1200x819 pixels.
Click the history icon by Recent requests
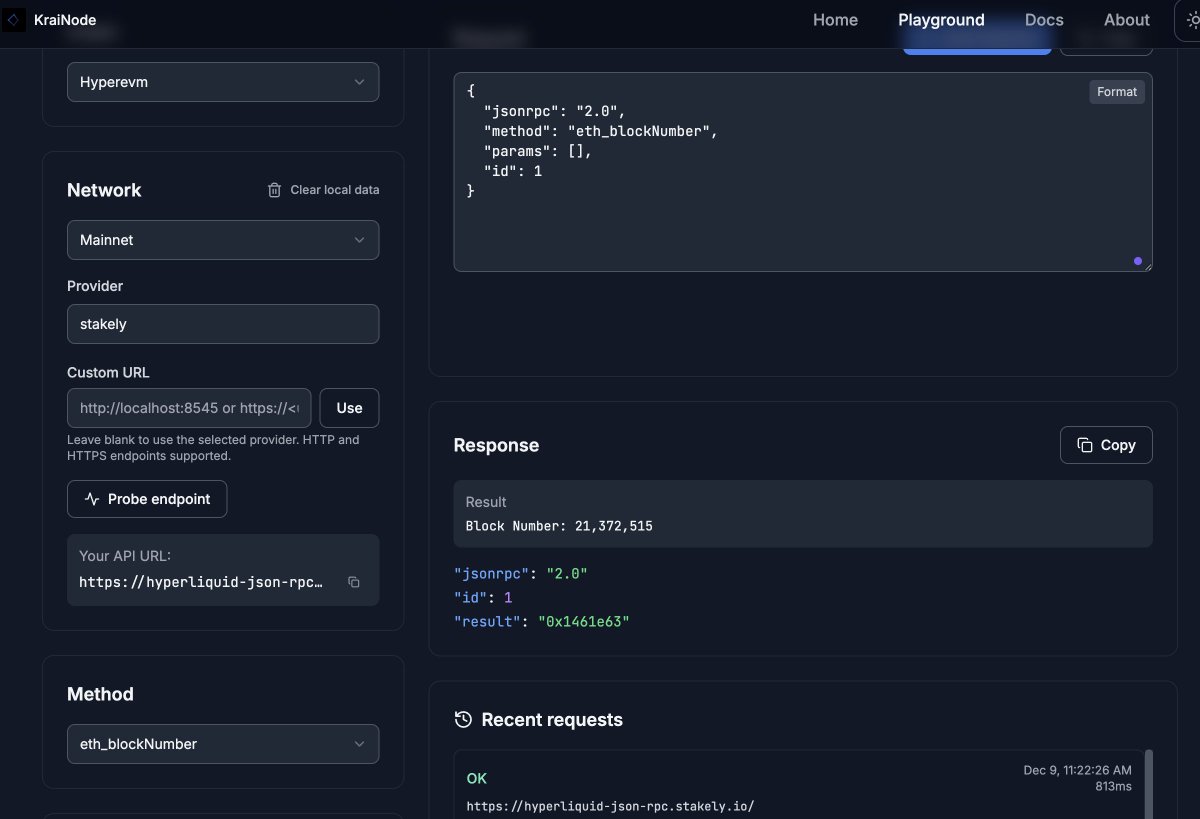pos(463,720)
